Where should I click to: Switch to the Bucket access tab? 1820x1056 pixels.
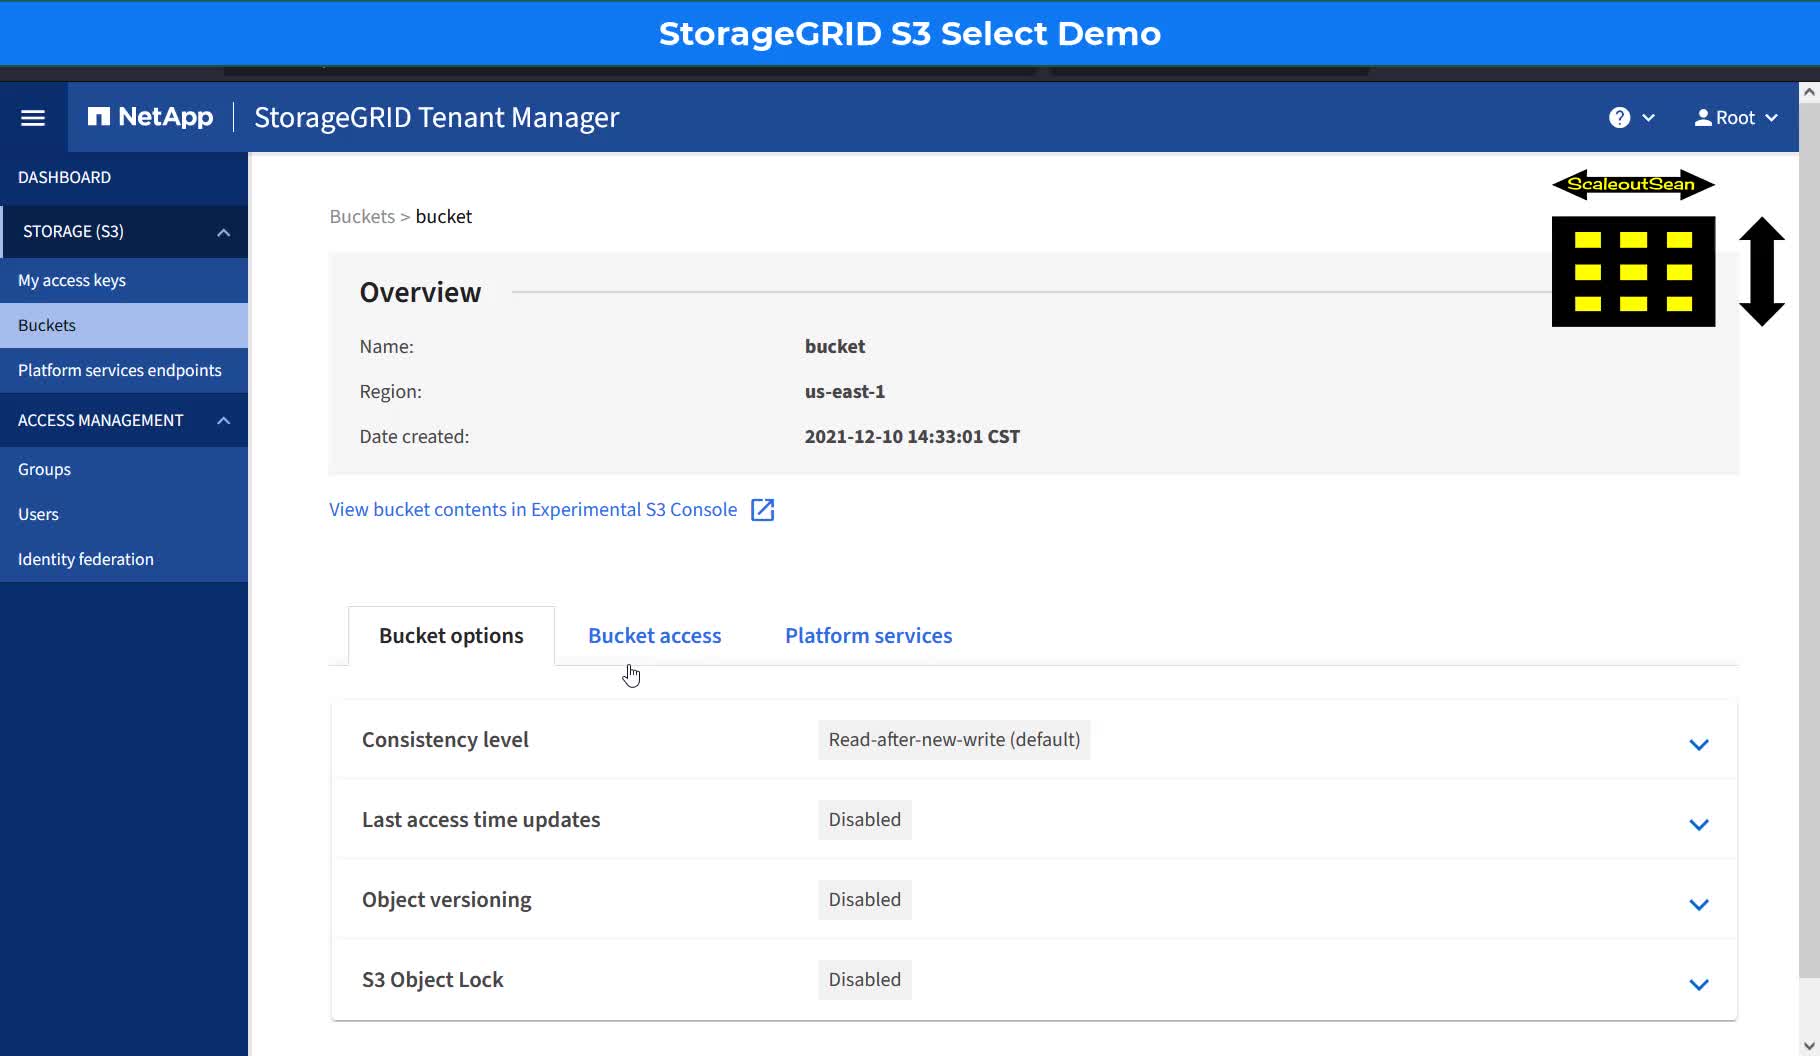655,636
